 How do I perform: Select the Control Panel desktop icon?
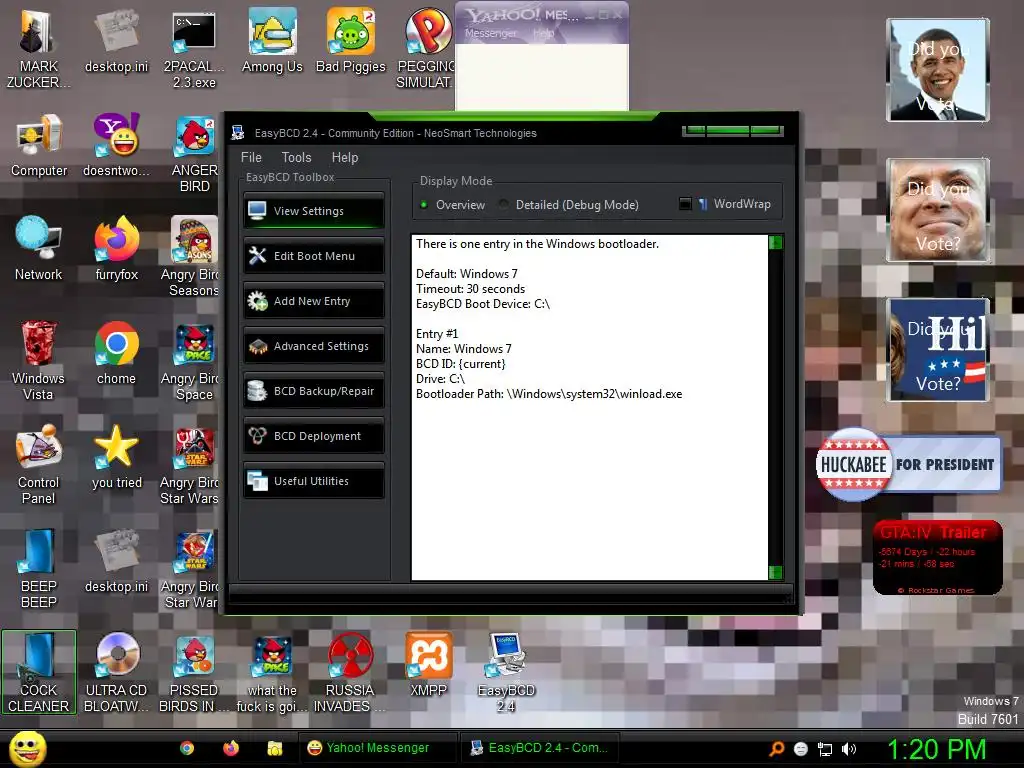point(39,464)
